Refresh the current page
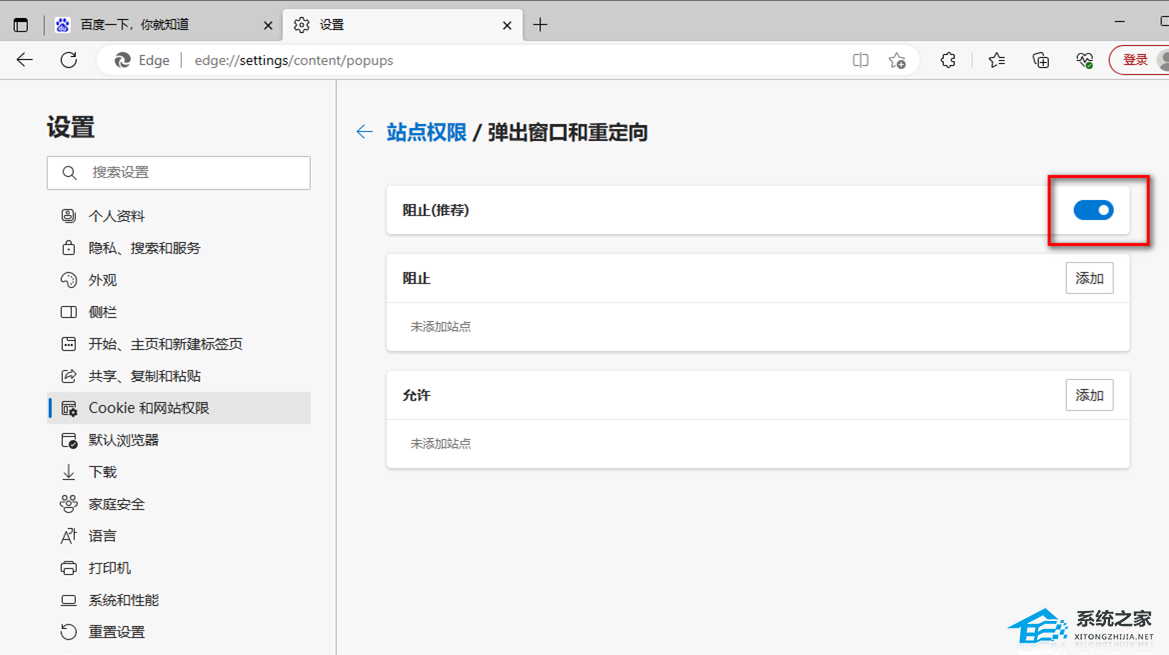This screenshot has height=655, width=1169. tap(69, 60)
